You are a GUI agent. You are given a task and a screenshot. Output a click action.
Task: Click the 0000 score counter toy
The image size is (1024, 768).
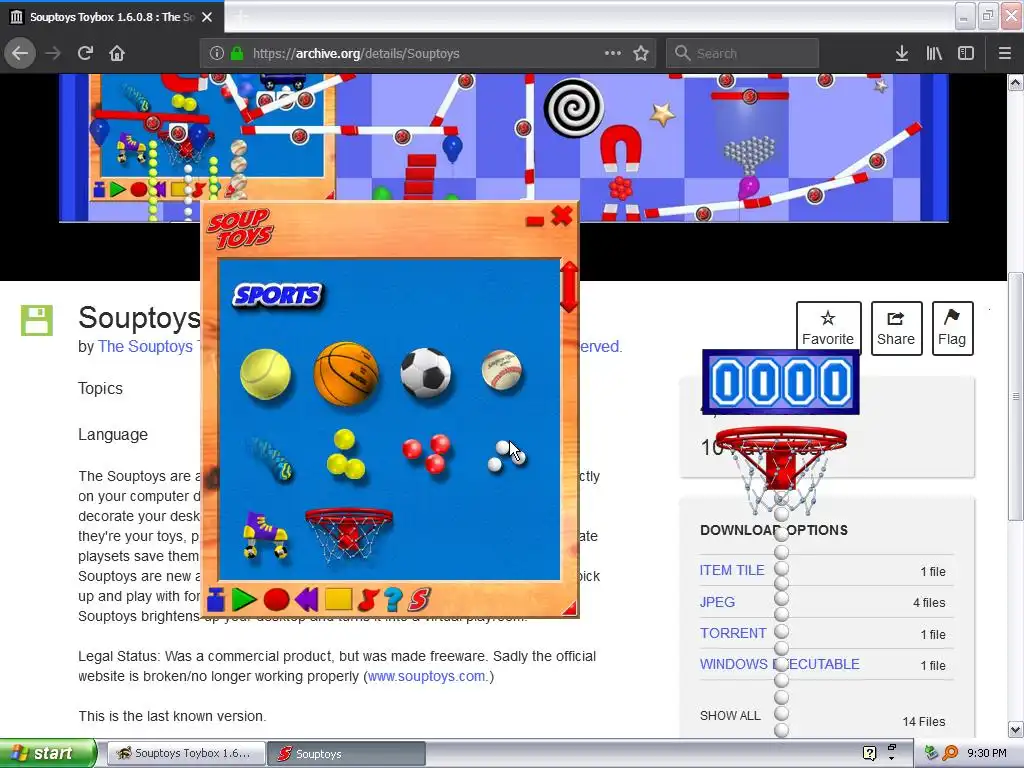tap(780, 382)
